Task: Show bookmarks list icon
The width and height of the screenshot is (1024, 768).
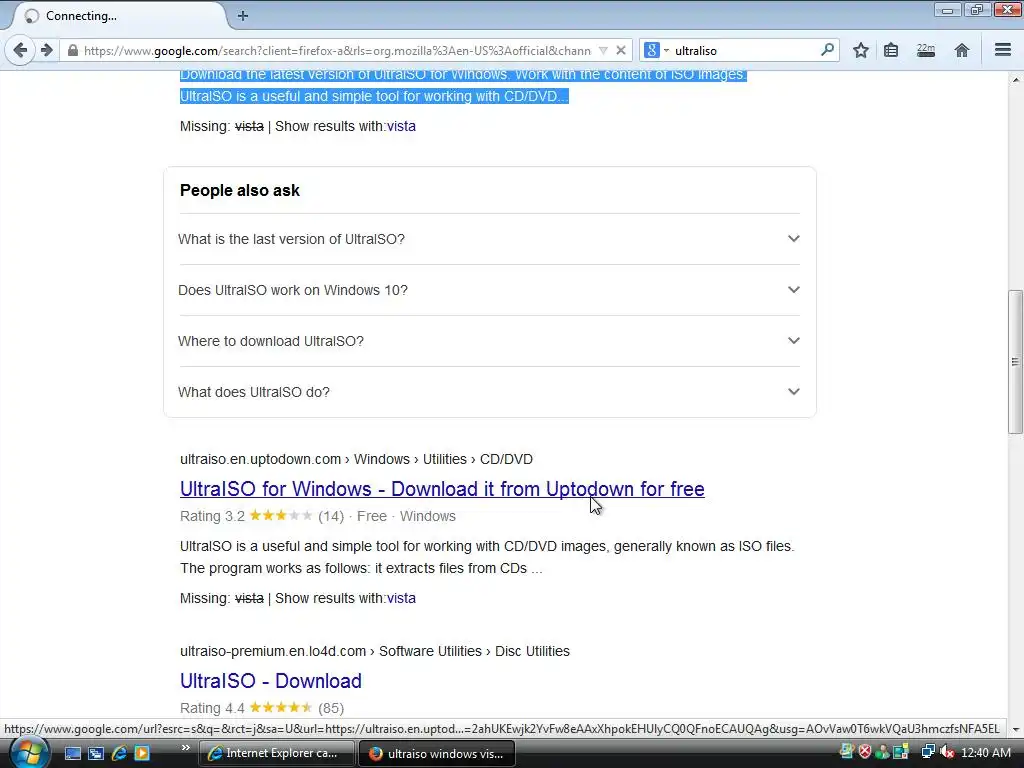Action: (x=891, y=50)
